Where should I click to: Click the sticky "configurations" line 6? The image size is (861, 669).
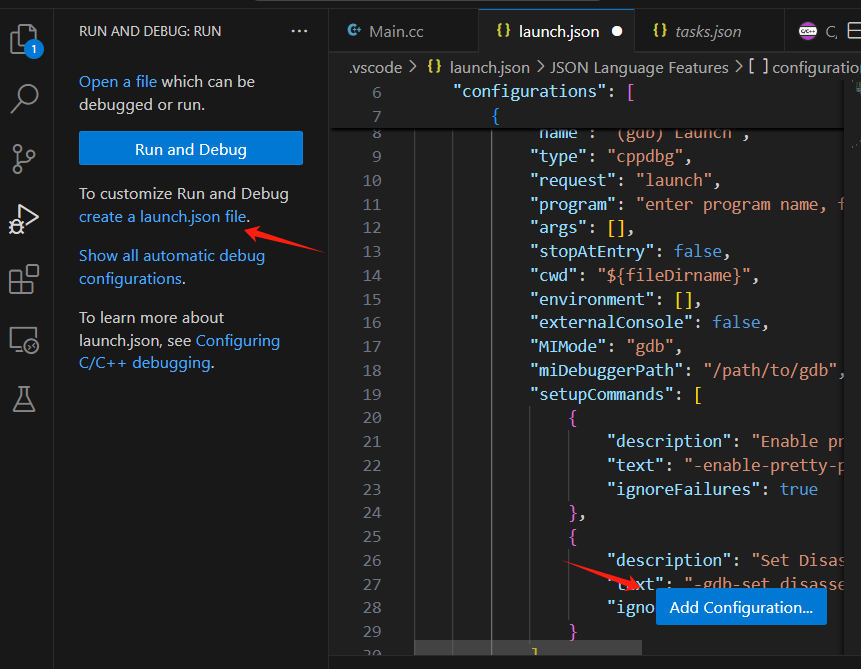pyautogui.click(x=543, y=91)
